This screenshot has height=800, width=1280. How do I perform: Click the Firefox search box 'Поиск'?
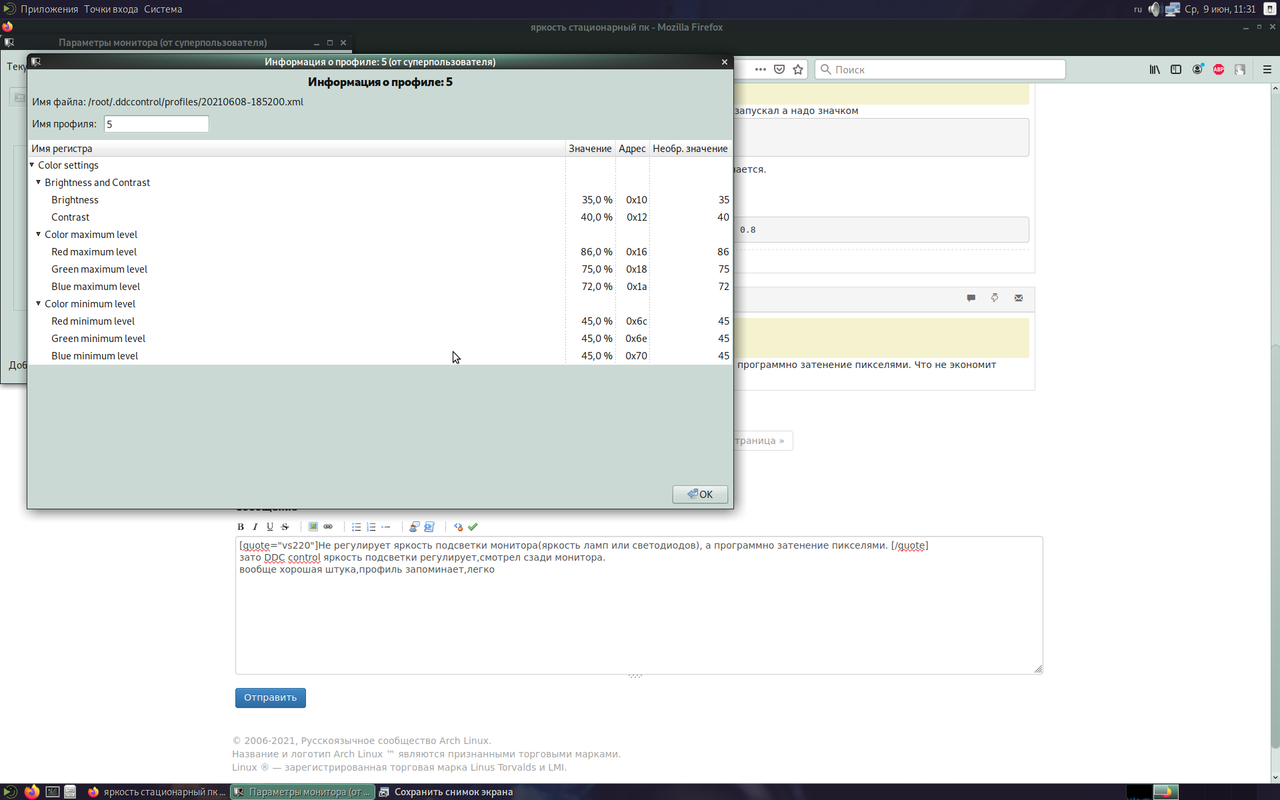(940, 70)
